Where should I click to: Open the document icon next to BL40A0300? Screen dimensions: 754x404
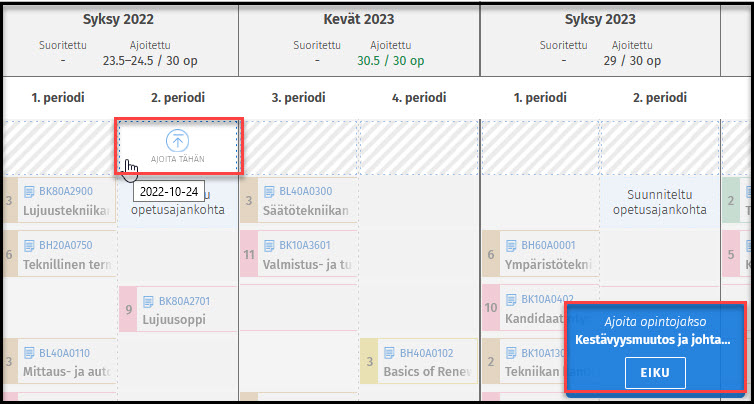pyautogui.click(x=269, y=191)
